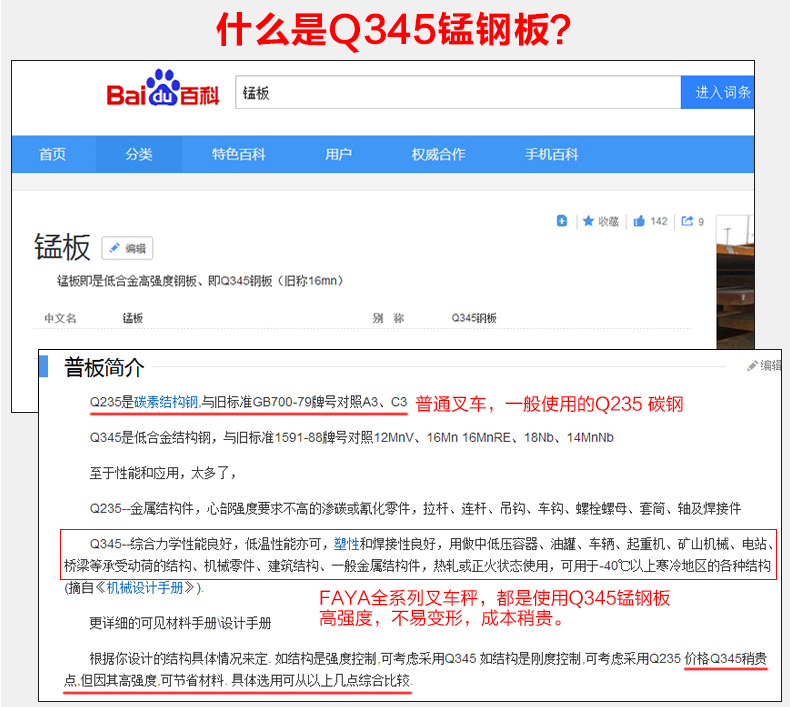Open the 分类 navigation tab
This screenshot has height=707, width=790.
click(x=139, y=154)
